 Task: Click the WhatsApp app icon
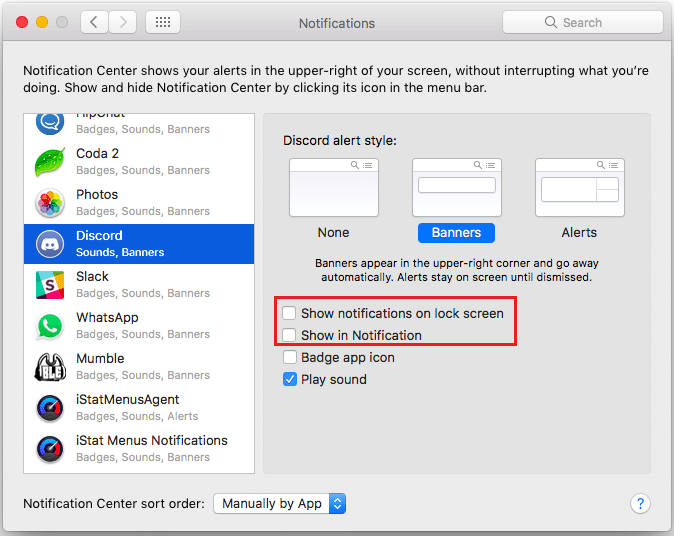pos(50,326)
